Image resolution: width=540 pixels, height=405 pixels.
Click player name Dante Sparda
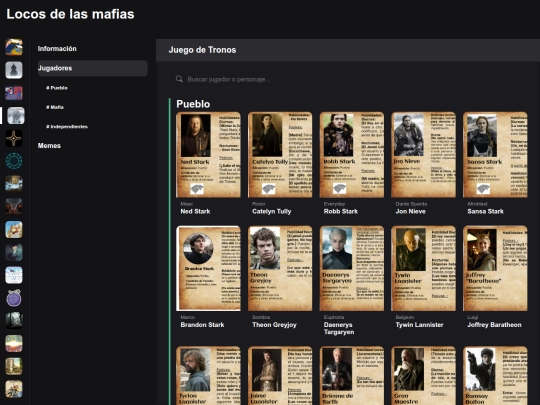411,204
